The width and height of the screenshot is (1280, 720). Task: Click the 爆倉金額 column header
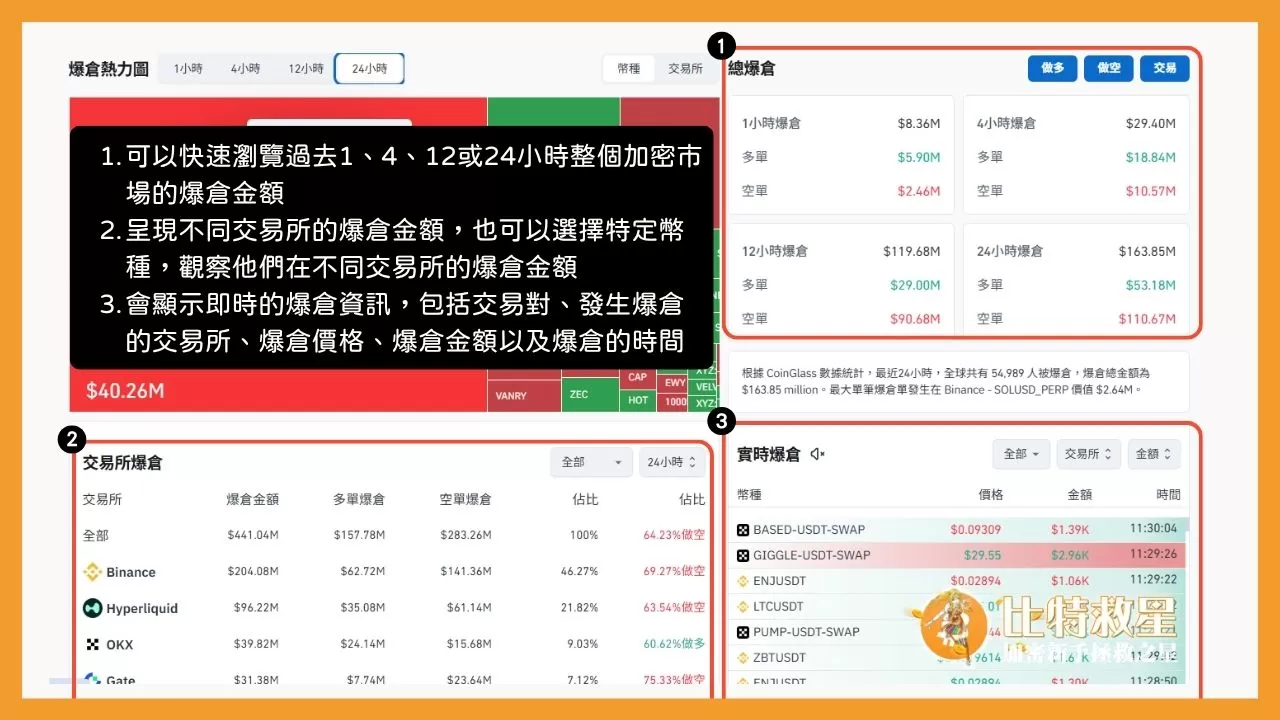253,499
